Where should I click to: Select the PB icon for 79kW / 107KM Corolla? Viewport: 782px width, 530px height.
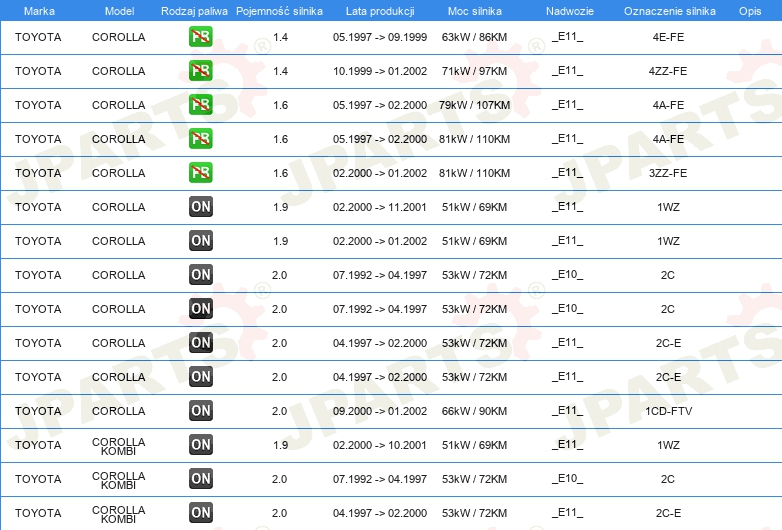click(x=200, y=105)
